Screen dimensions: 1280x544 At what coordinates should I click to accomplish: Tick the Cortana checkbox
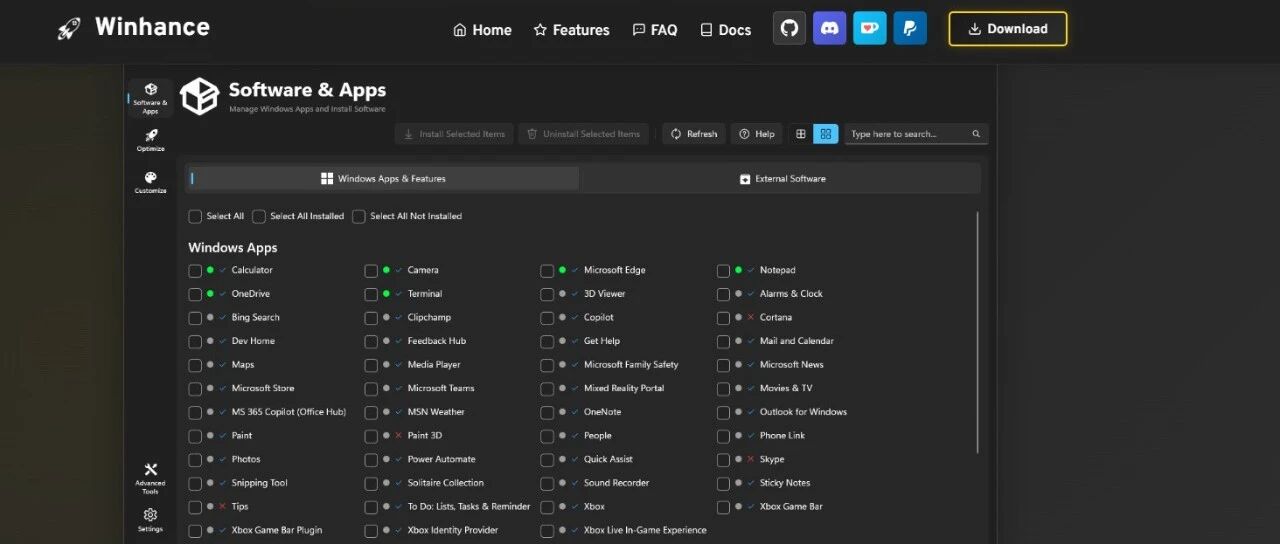click(723, 318)
